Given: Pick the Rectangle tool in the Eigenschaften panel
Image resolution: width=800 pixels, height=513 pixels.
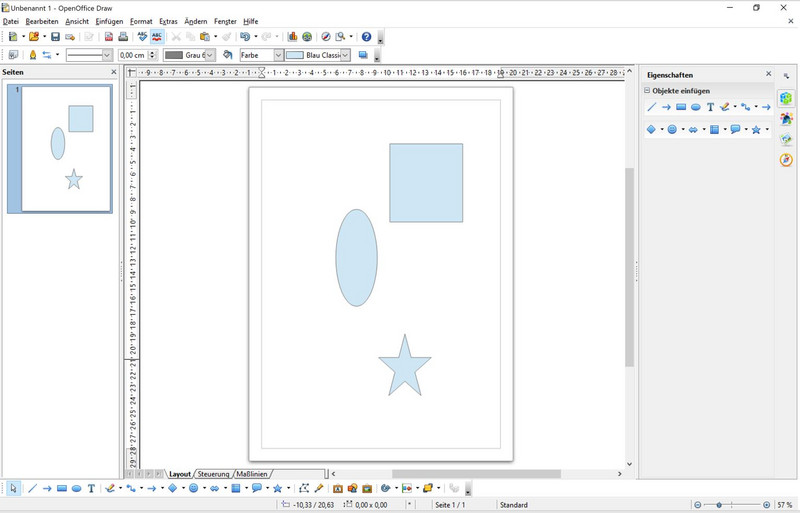Looking at the screenshot, I should click(681, 107).
